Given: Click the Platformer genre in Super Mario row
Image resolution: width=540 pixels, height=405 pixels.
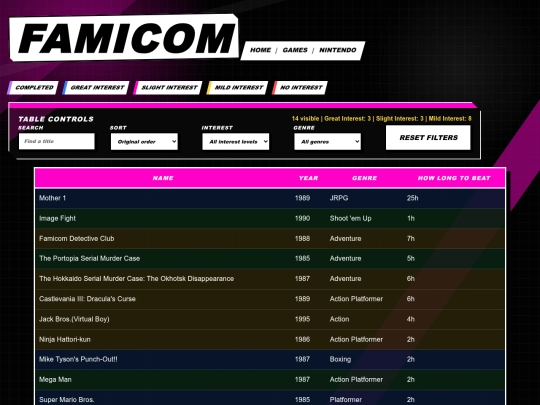Looking at the screenshot, I should tap(346, 399).
